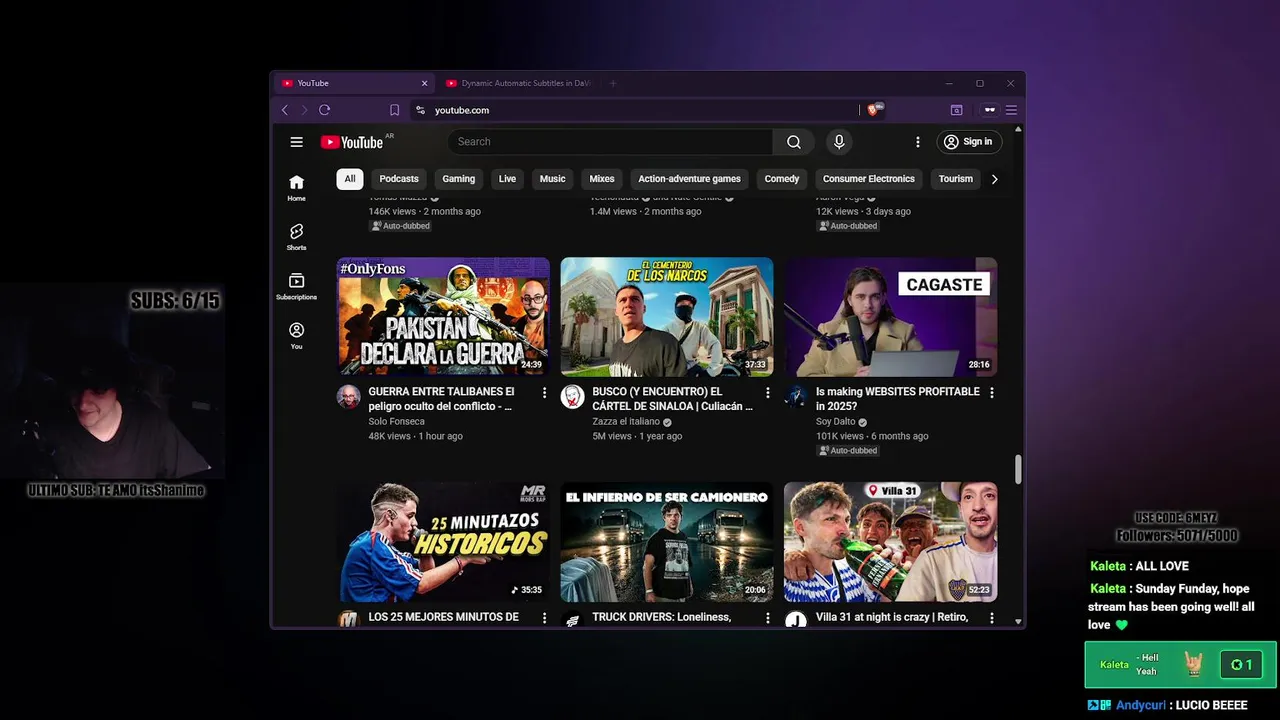
Task: Open BUSCO (Y ENCUENTRO) EL CÁRTEL title
Action: (x=672, y=399)
